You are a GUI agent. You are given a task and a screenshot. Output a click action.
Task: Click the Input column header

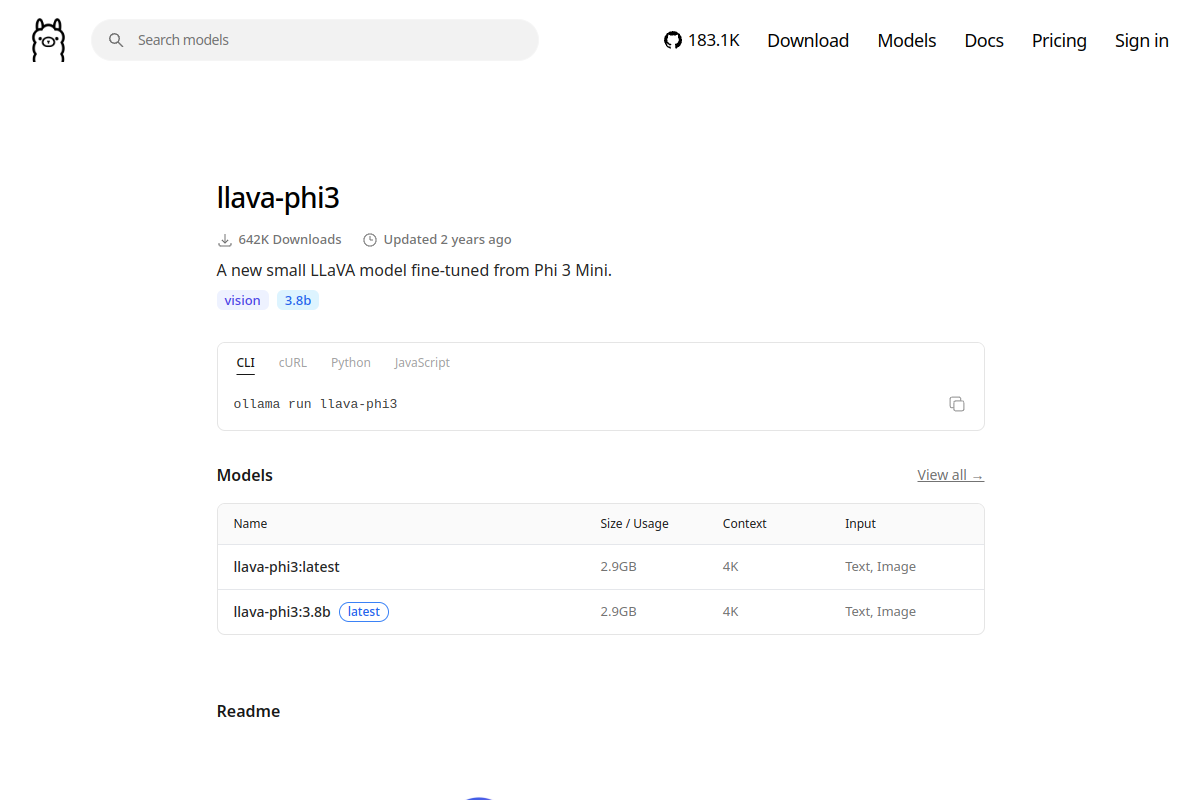860,524
